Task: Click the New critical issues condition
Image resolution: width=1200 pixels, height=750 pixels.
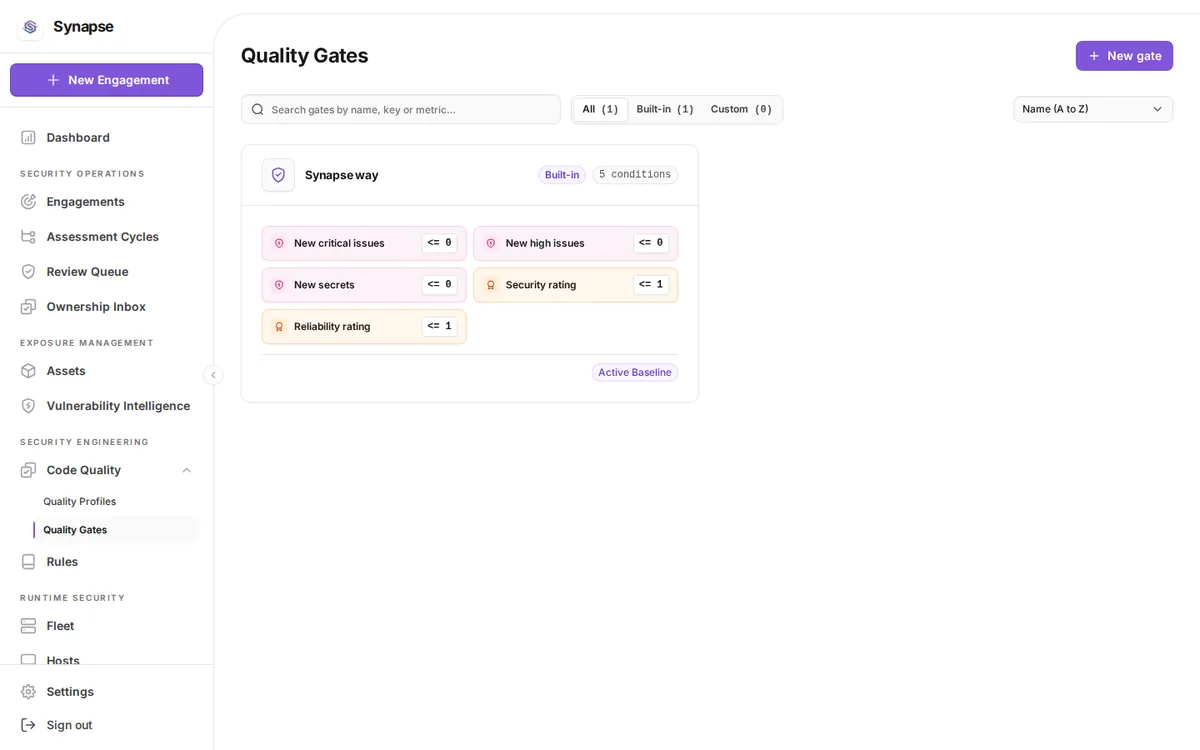Action: coord(364,243)
